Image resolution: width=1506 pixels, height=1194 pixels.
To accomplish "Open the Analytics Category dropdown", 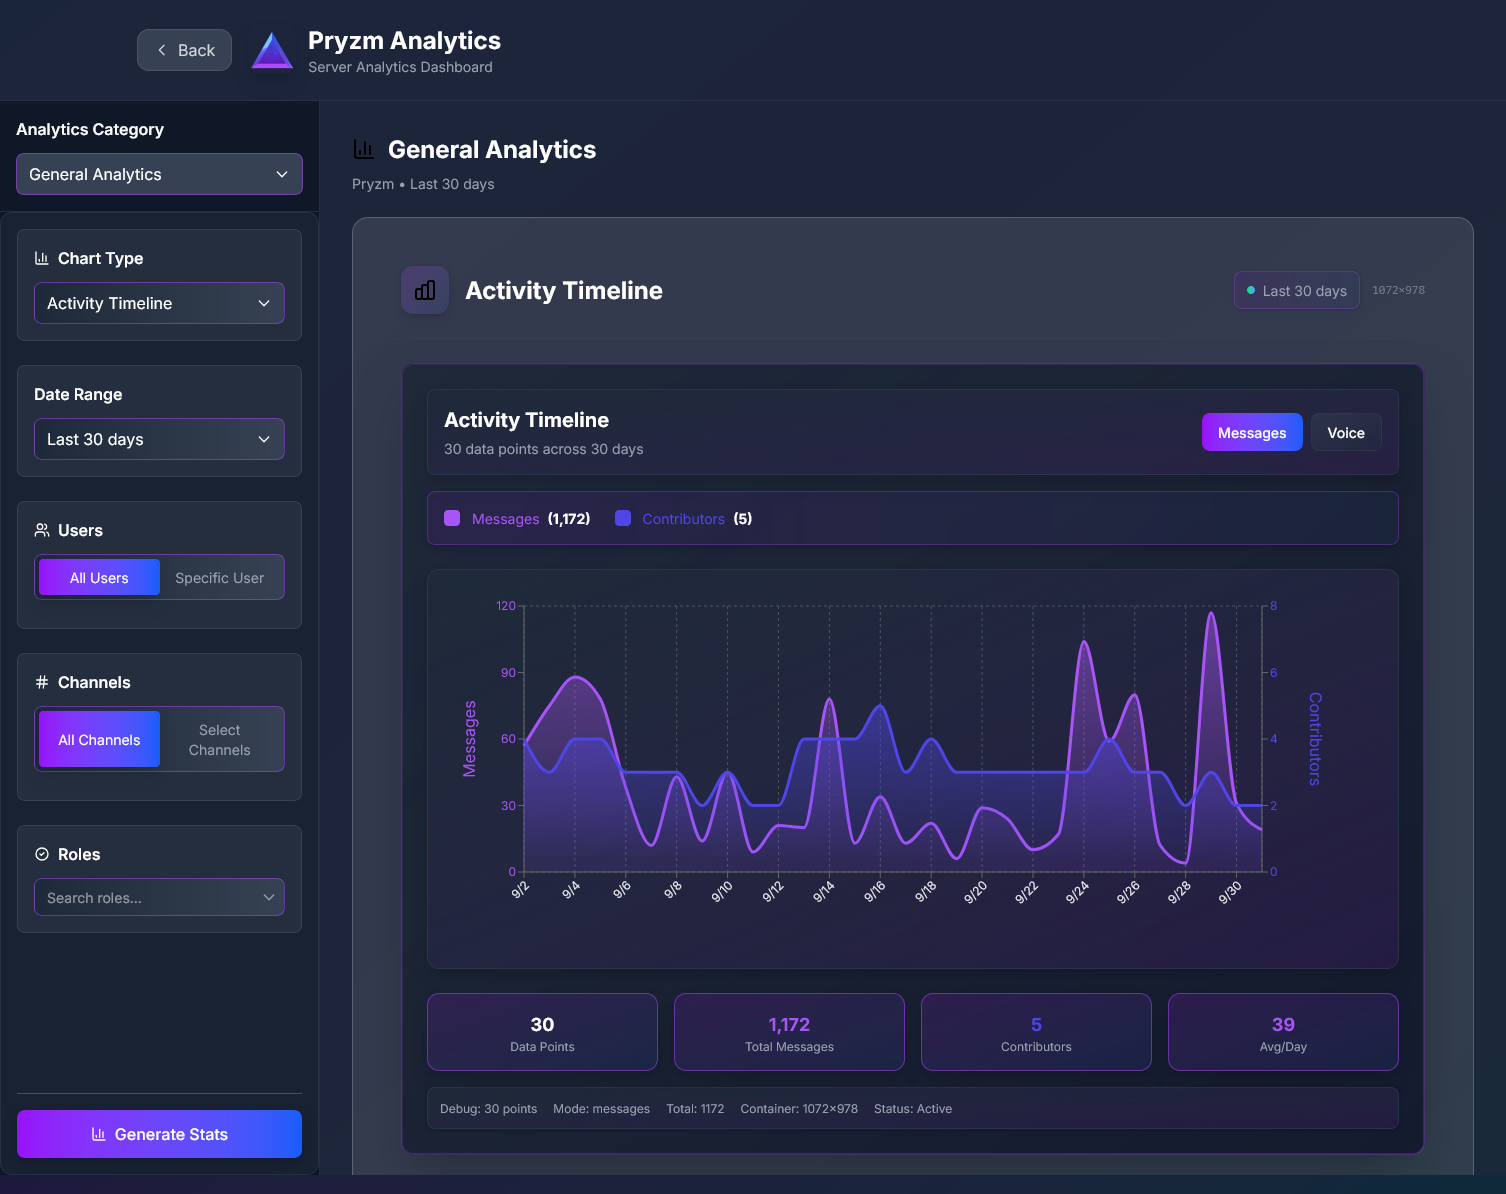I will pyautogui.click(x=159, y=174).
